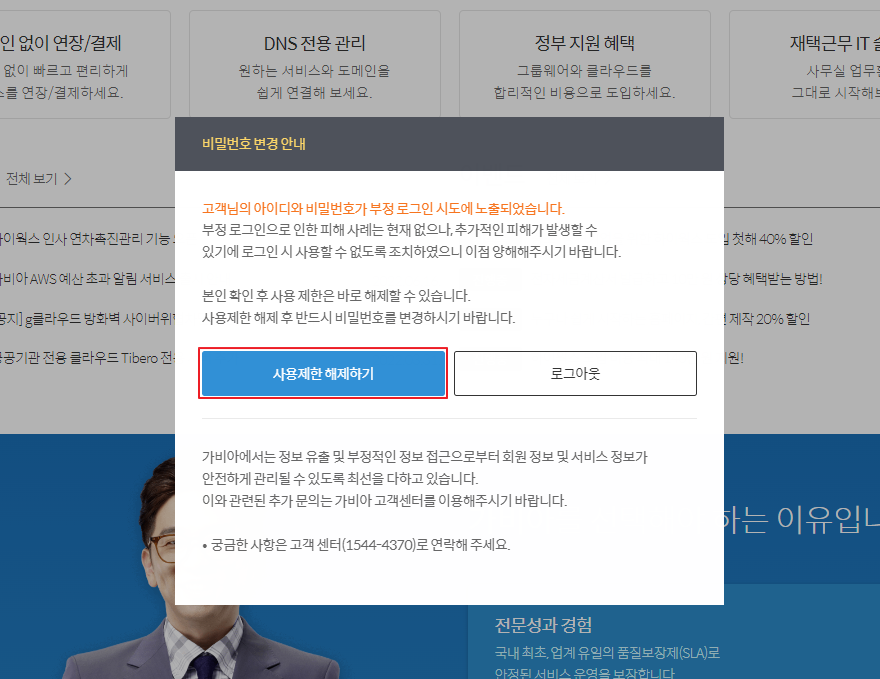Image resolution: width=880 pixels, height=679 pixels.
Task: Click the 사용제한 해제하기 button
Action: (x=323, y=374)
